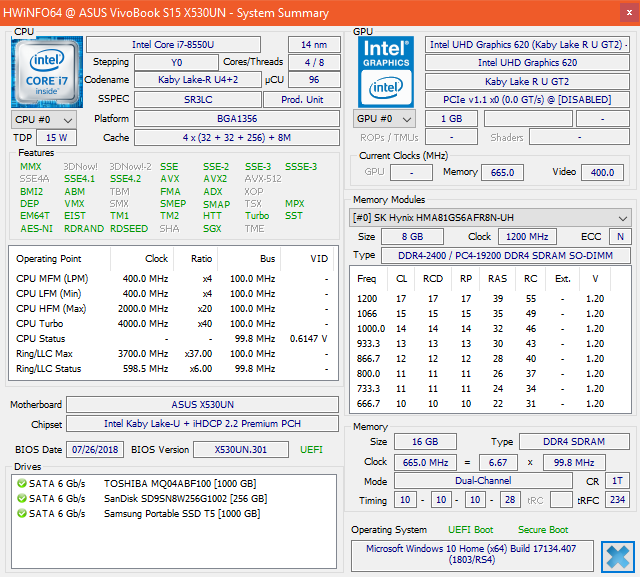Click the Intel Graphics logo
640x577 pixels.
(x=385, y=71)
